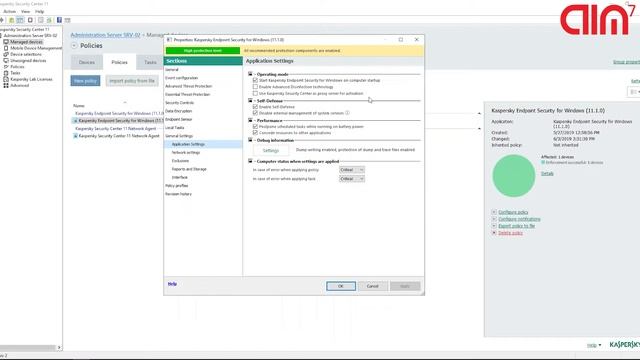Click the back arrow toolbar icon
The width and height of the screenshot is (640, 360).
(x=2, y=20)
